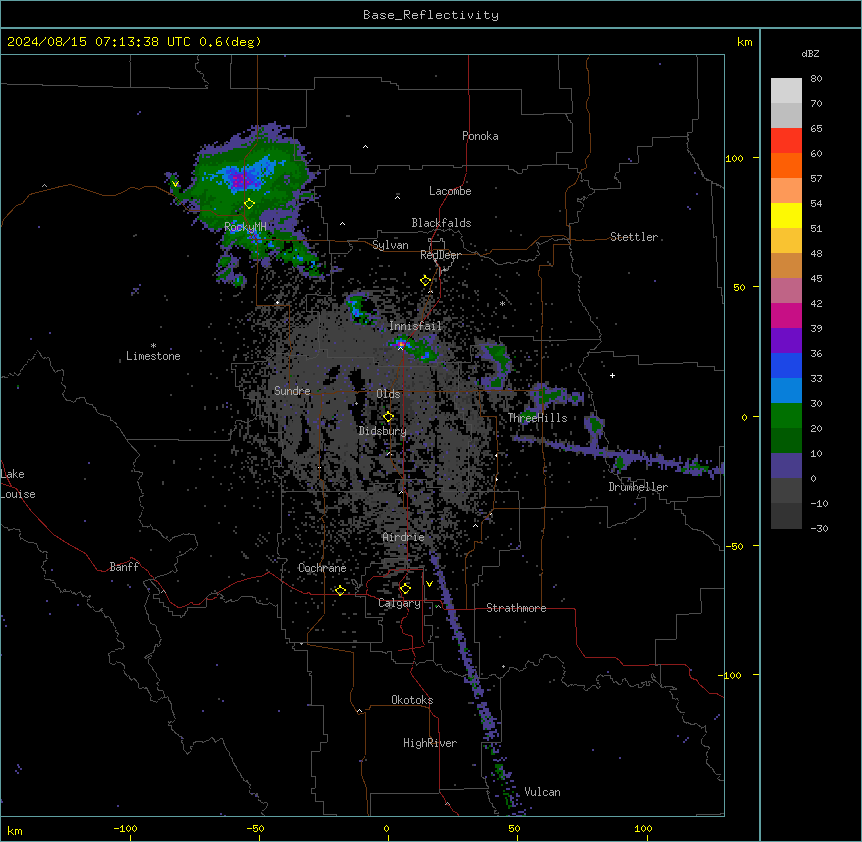Click the magenta storm core northwest of RockyMH
Image resolution: width=862 pixels, height=842 pixels.
point(241,179)
